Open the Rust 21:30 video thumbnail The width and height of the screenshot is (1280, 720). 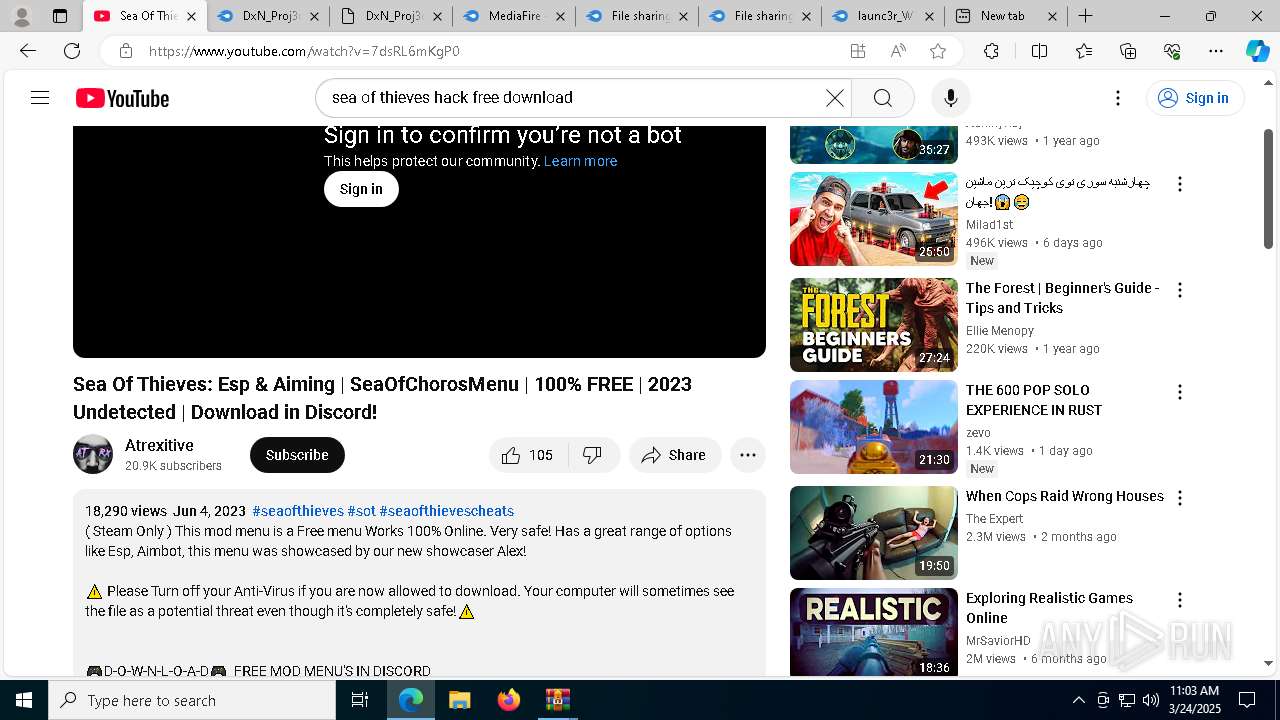pyautogui.click(x=873, y=427)
